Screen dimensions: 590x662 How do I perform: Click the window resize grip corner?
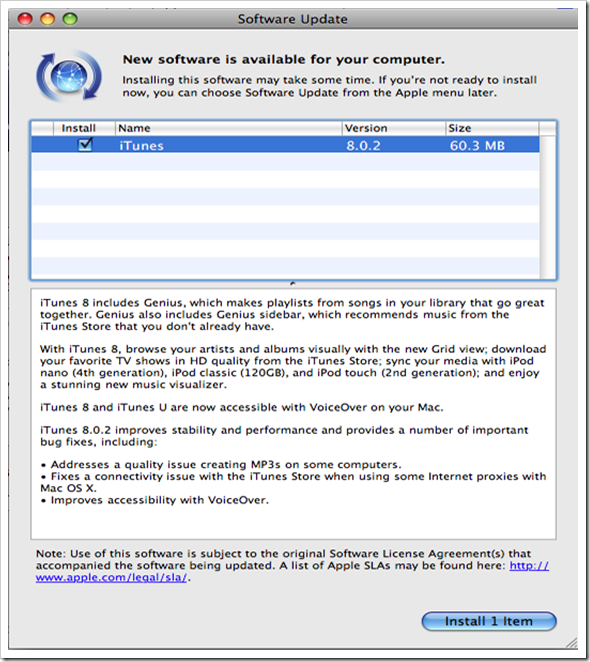click(571, 643)
